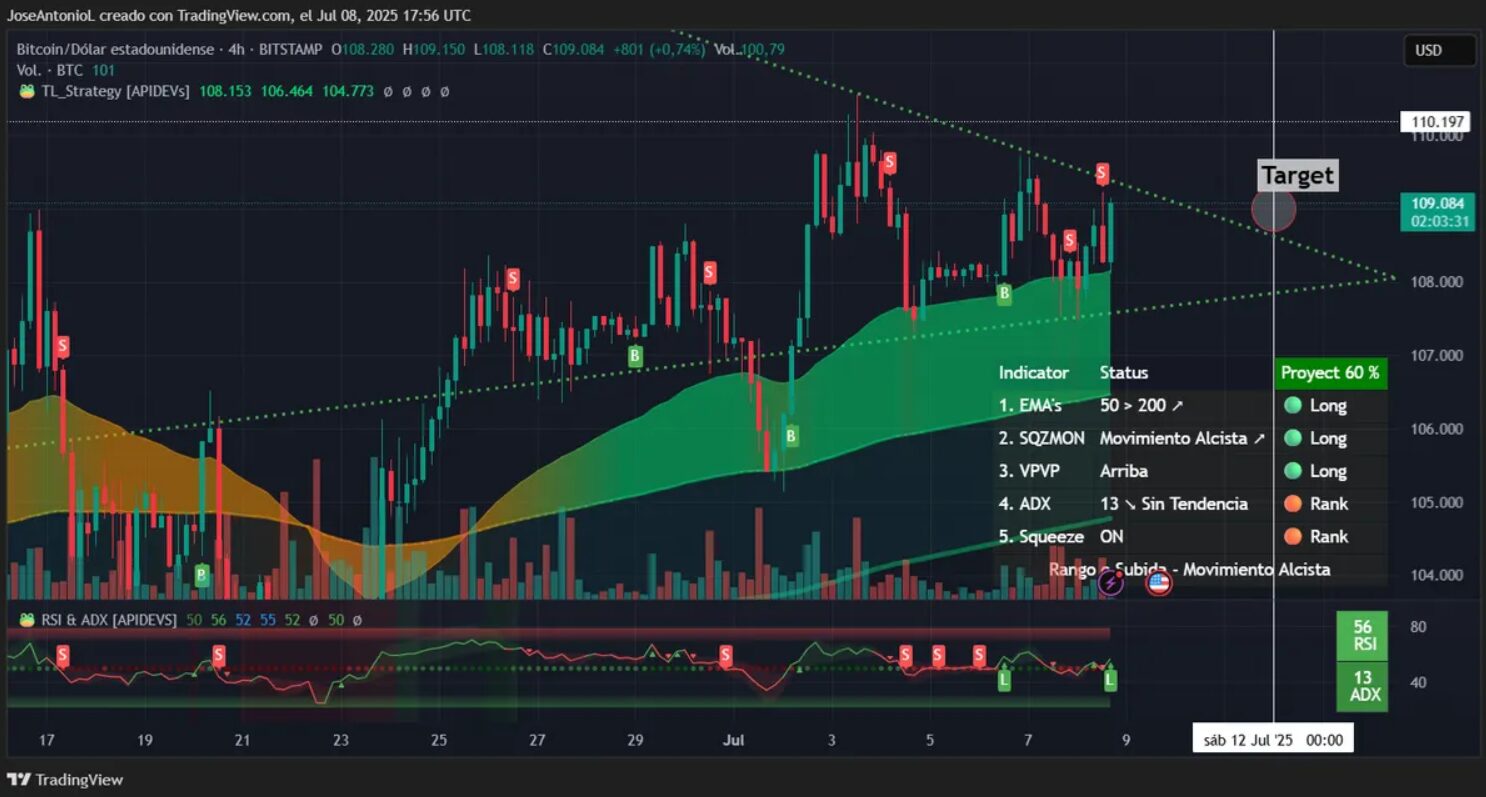Viewport: 1486px width, 797px height.
Task: Click the countdown timer 02:03:31
Action: [1440, 221]
